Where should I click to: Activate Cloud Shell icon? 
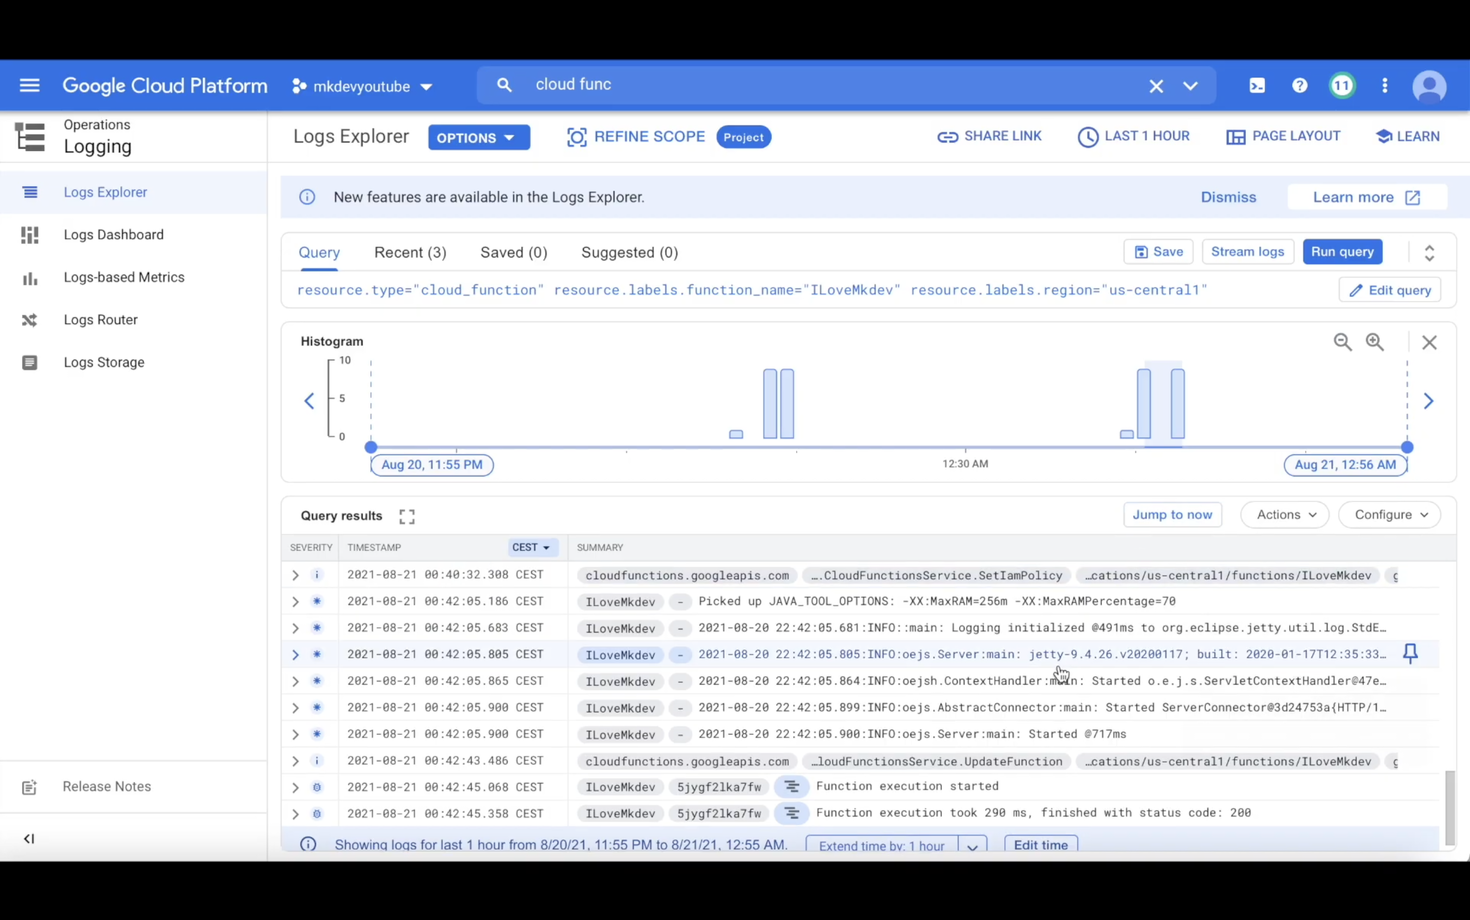[1257, 86]
